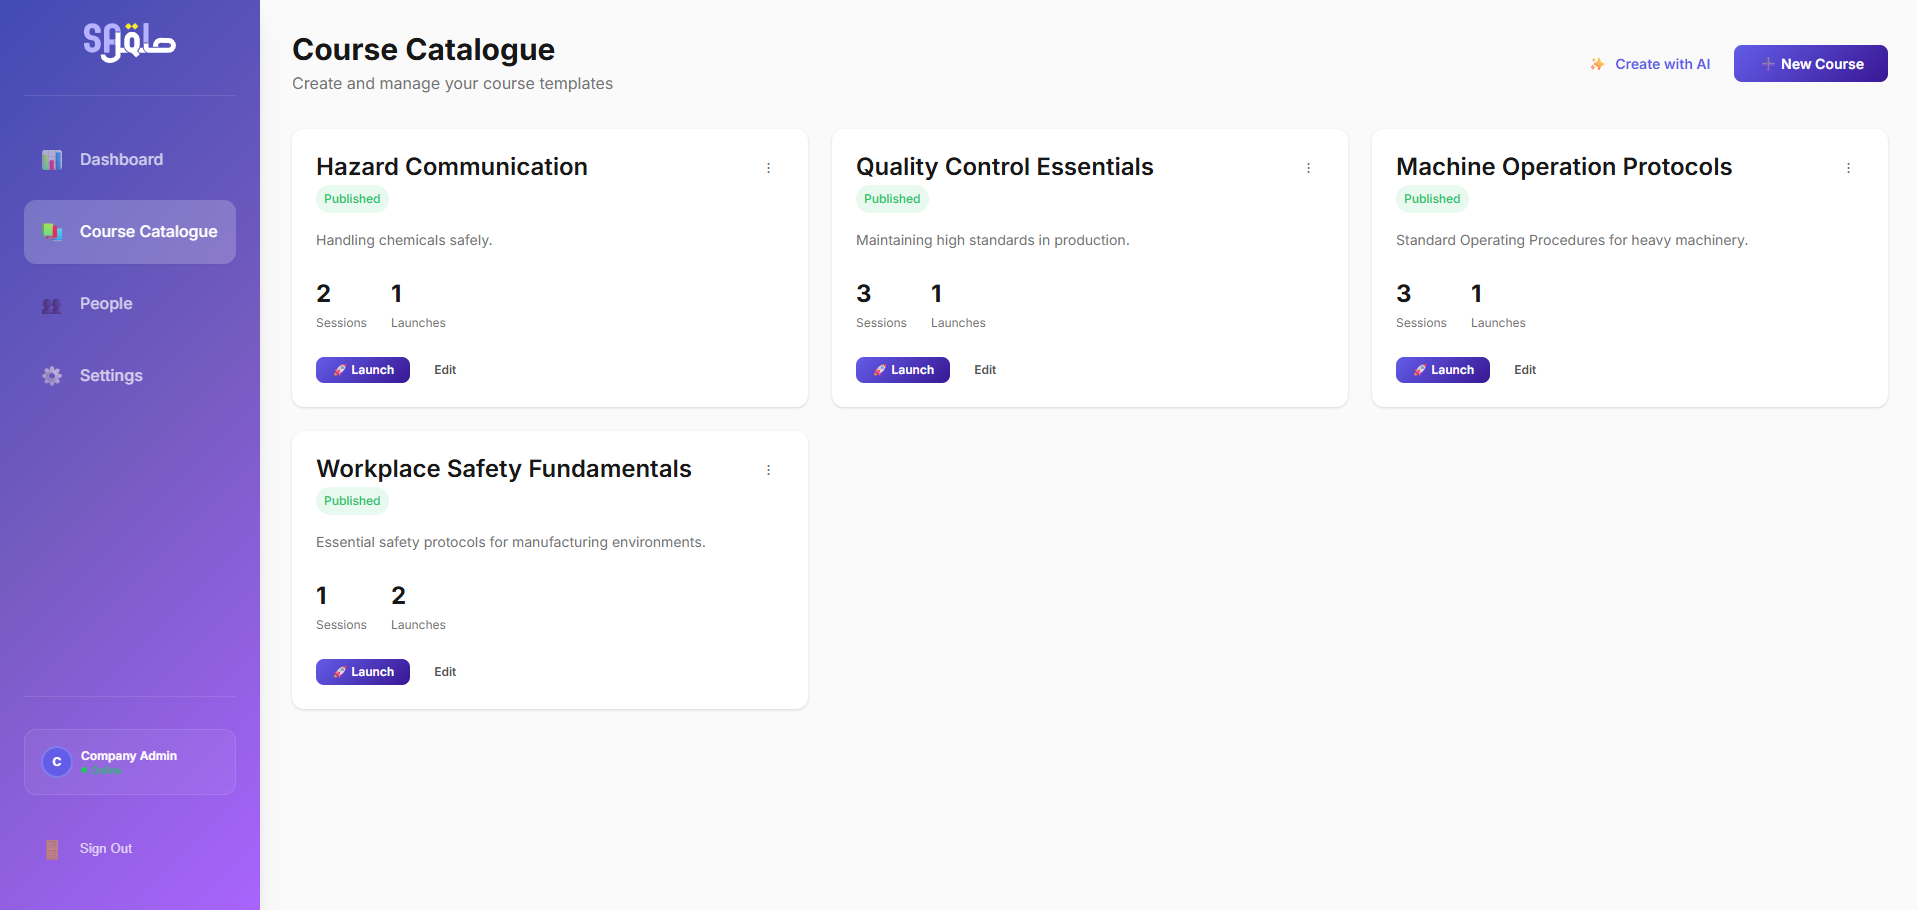
Task: Click the door icon next to Sign Out
Action: (x=51, y=848)
